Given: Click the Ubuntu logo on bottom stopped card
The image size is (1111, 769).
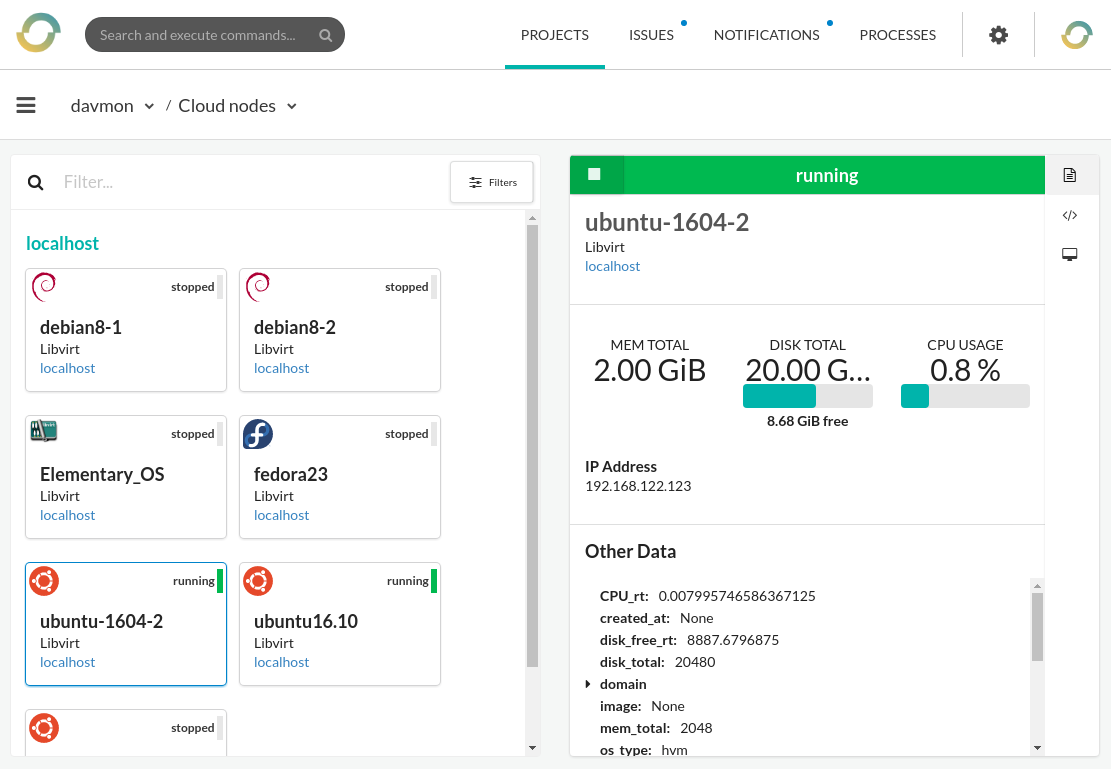Looking at the screenshot, I should (44, 728).
